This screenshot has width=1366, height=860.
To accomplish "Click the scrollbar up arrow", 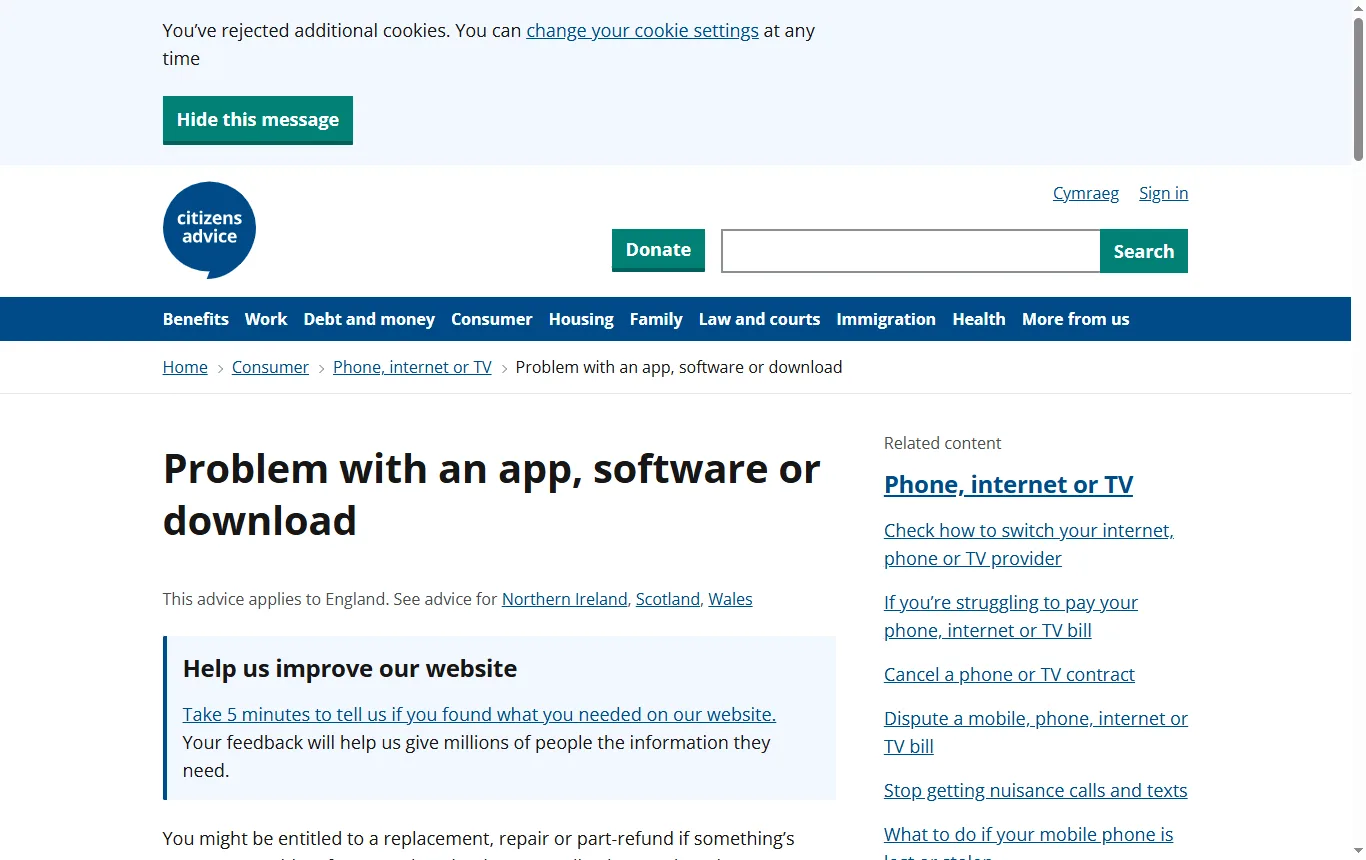I will [1358, 7].
